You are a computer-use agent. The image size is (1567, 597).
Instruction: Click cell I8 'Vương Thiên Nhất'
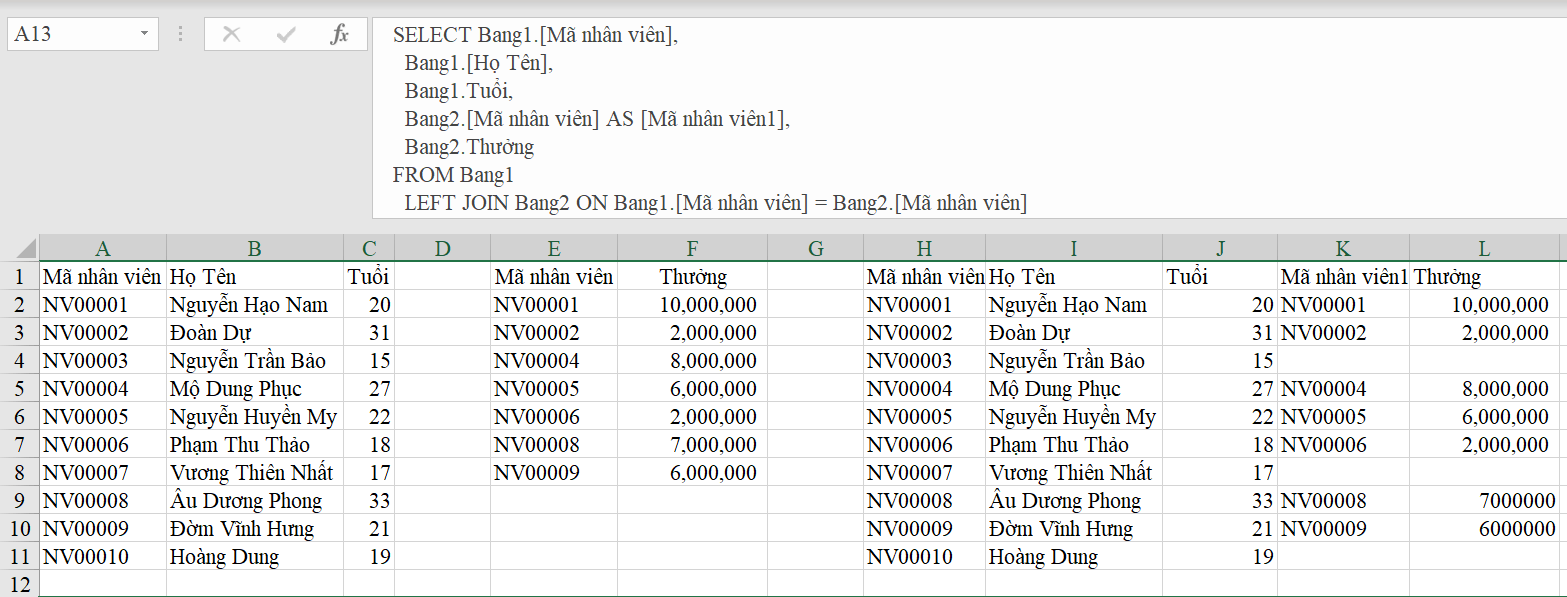click(1074, 473)
